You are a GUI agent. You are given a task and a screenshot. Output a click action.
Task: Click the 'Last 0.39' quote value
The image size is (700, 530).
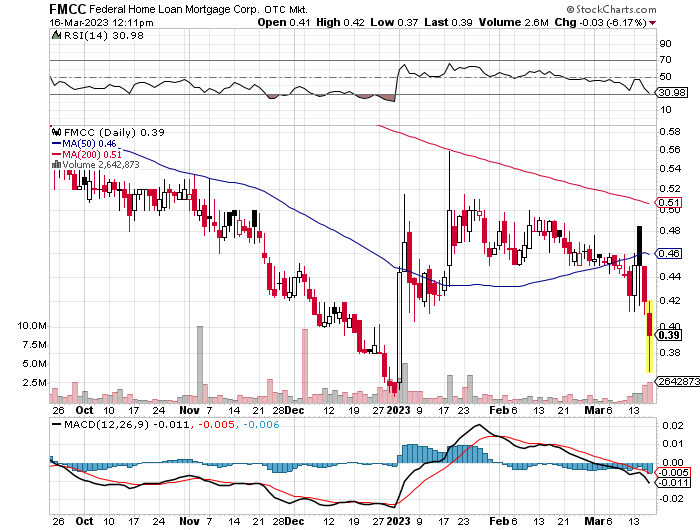pos(448,22)
